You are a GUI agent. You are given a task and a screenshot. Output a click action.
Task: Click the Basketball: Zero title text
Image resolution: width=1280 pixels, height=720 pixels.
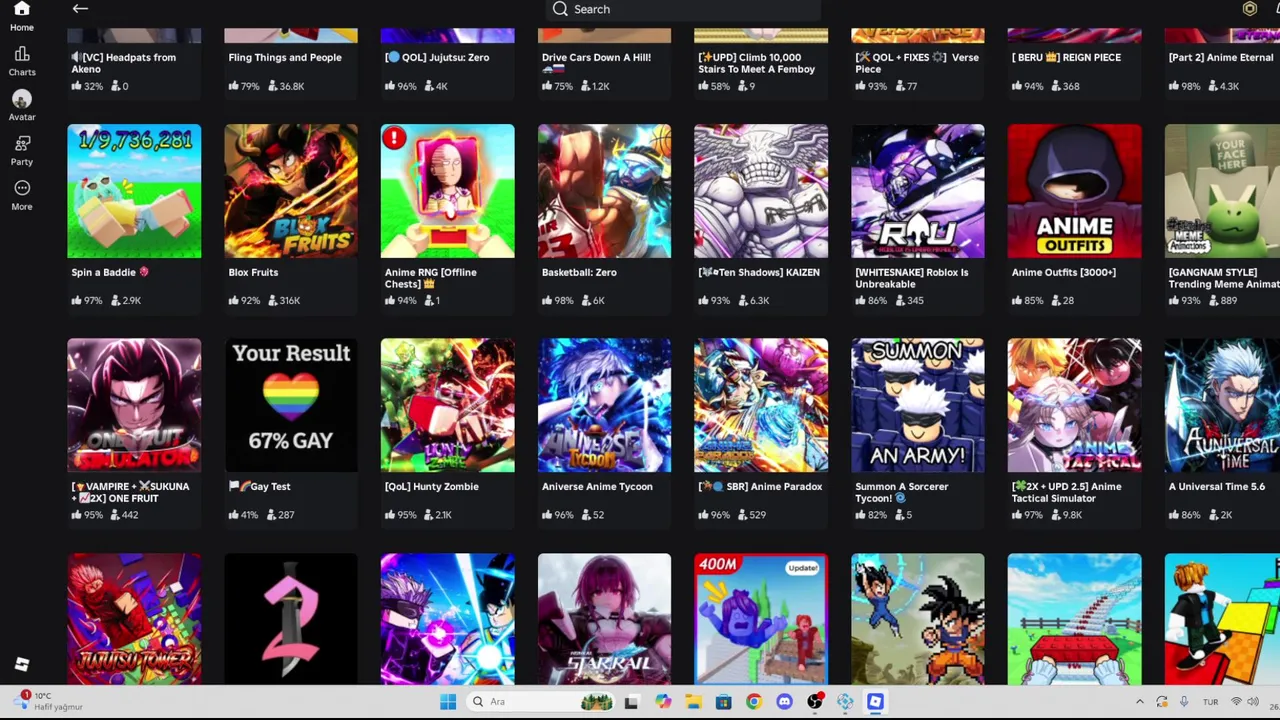click(579, 272)
